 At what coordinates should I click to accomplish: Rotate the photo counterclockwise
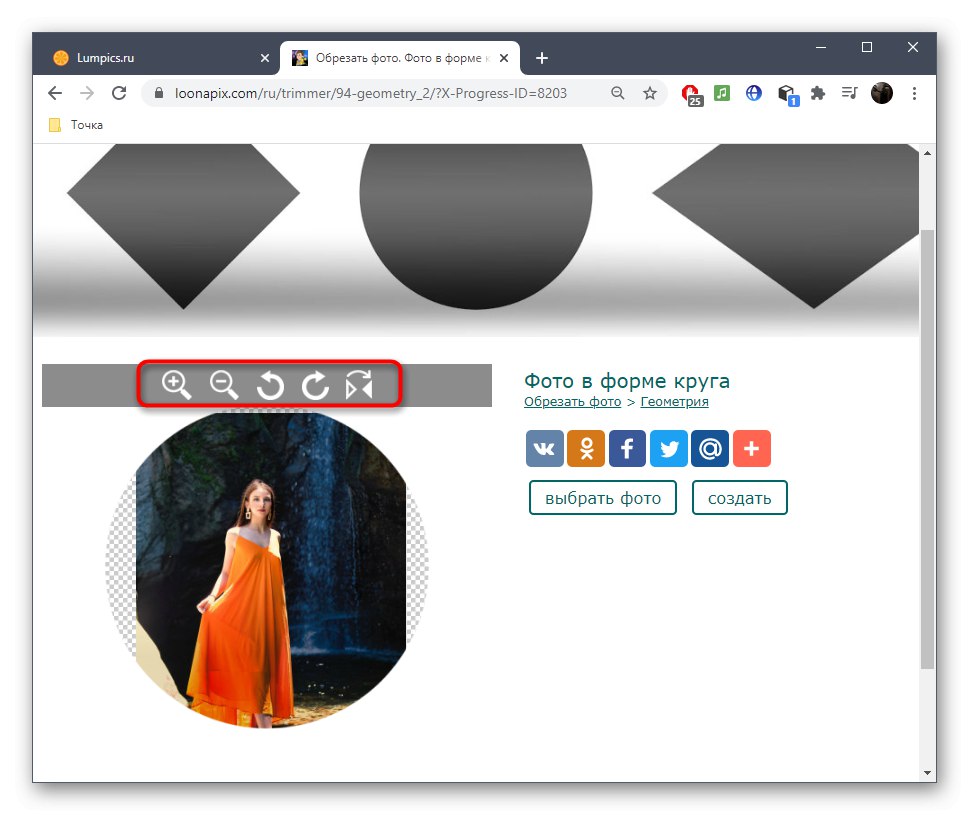tap(270, 386)
